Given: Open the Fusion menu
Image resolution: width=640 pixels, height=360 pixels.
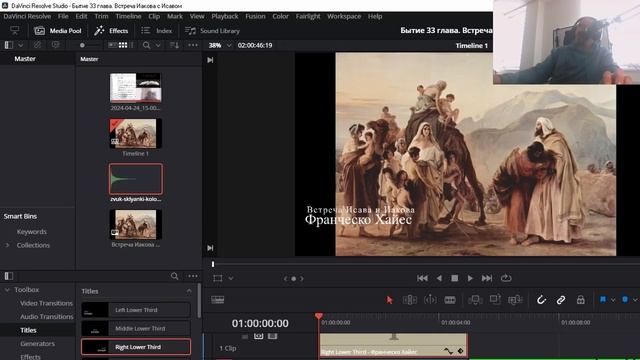Looking at the screenshot, I should coord(255,16).
